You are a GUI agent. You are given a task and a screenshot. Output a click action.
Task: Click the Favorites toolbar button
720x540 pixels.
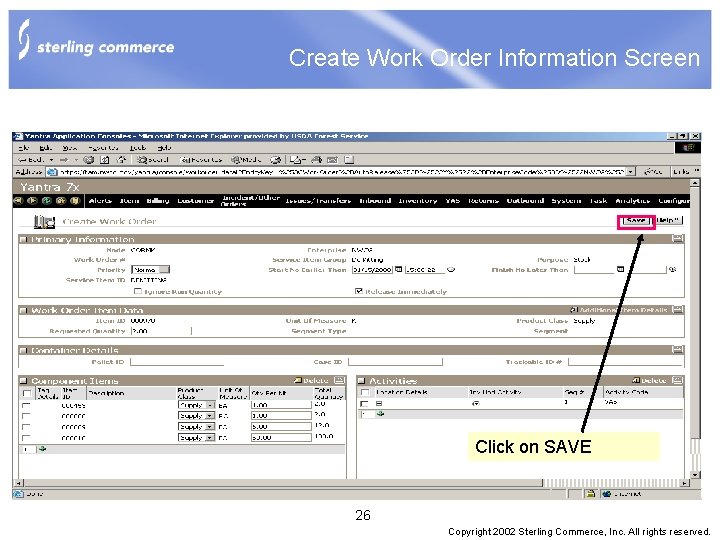[201, 160]
